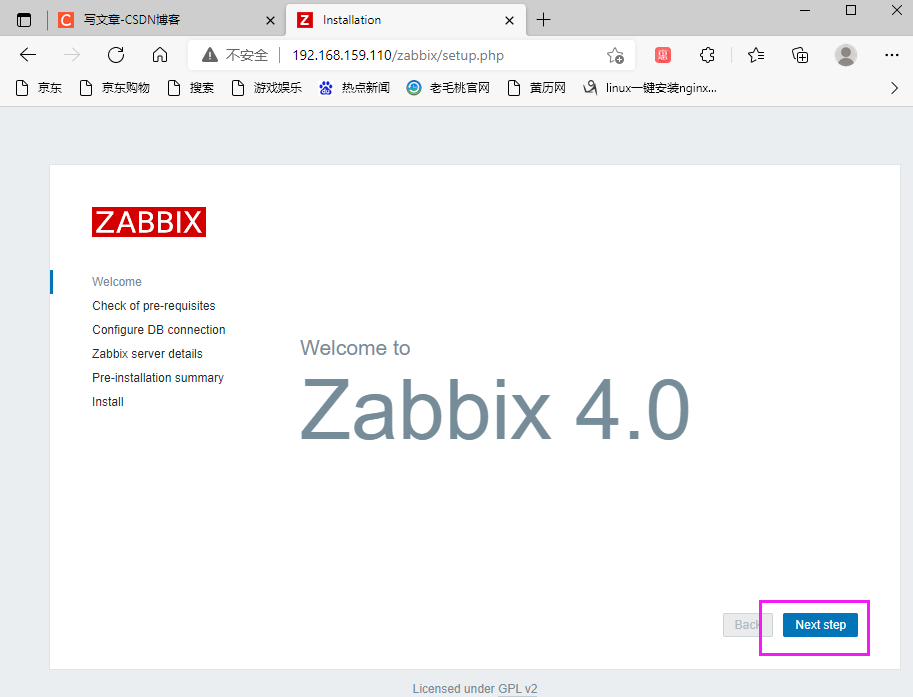The height and width of the screenshot is (697, 913).
Task: Click the ZABBIX logo
Action: click(148, 222)
